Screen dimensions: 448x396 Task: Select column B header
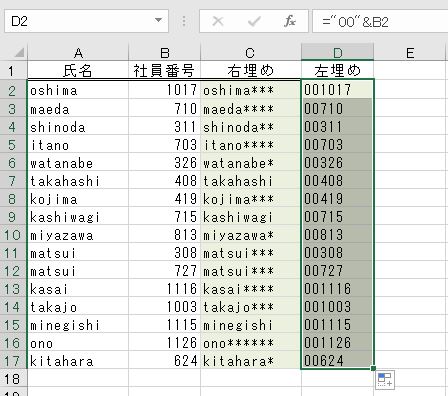tap(164, 53)
